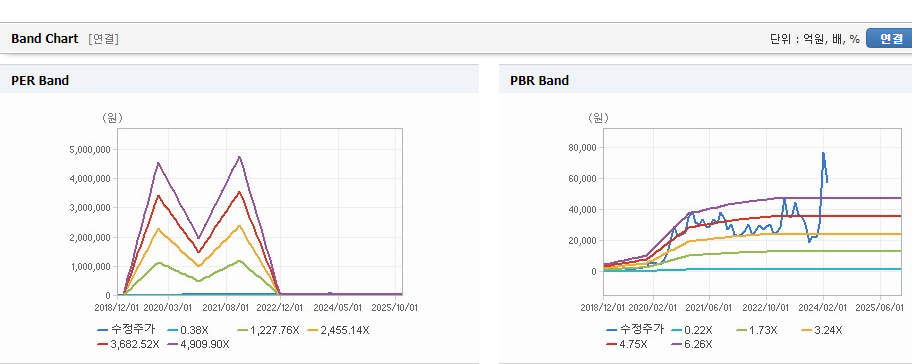912x364 pixels.
Task: Toggle 수정주가 legend in PBR Band
Action: click(x=635, y=330)
